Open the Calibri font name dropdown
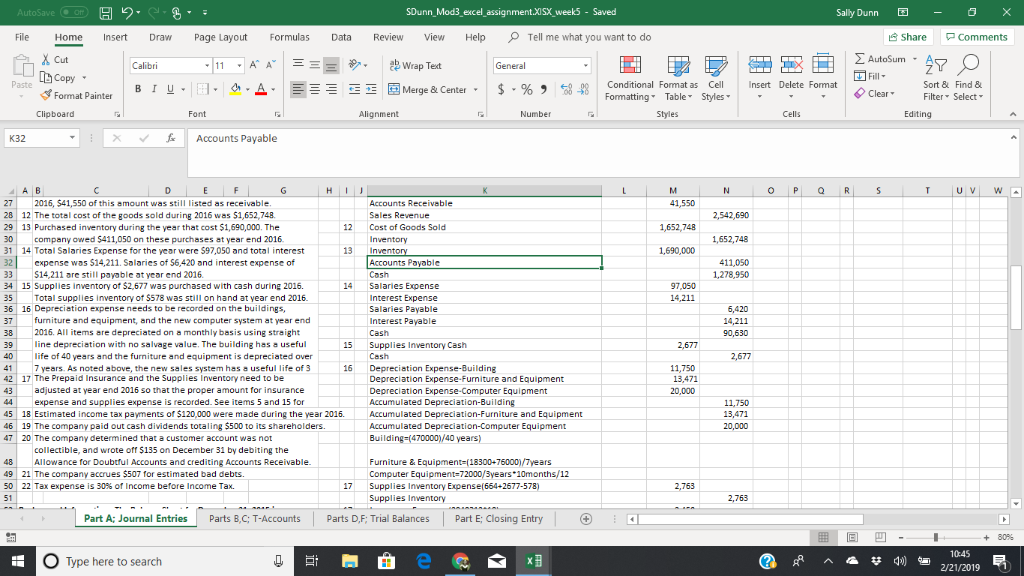The image size is (1024, 576). point(206,65)
